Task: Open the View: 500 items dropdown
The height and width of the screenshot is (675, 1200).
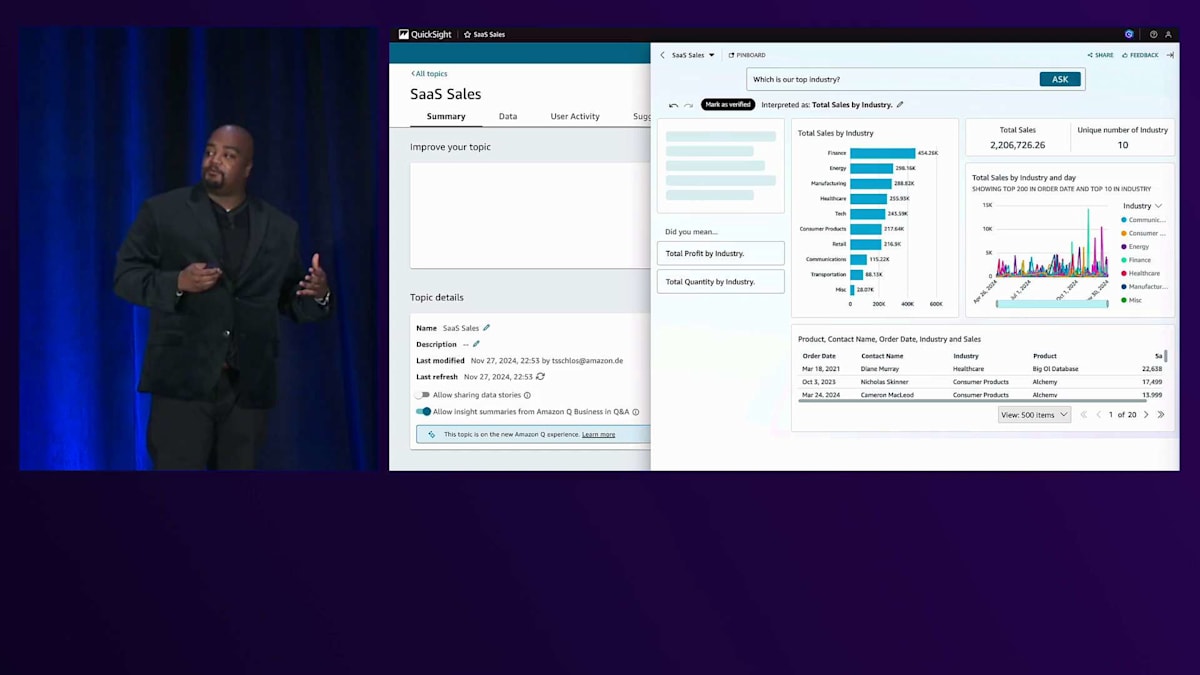Action: (1034, 414)
